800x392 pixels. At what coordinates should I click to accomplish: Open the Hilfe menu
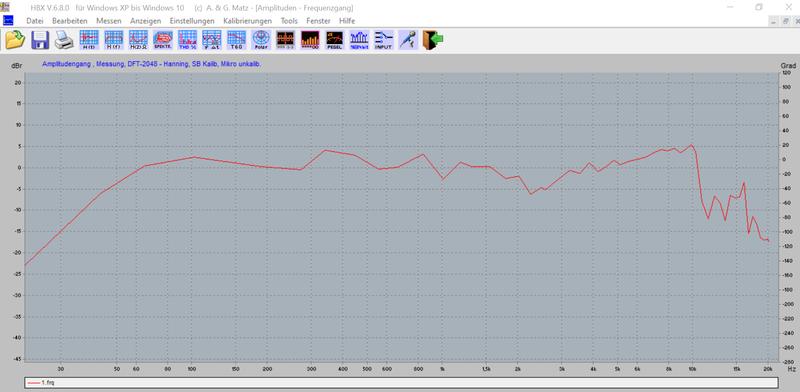click(x=347, y=21)
